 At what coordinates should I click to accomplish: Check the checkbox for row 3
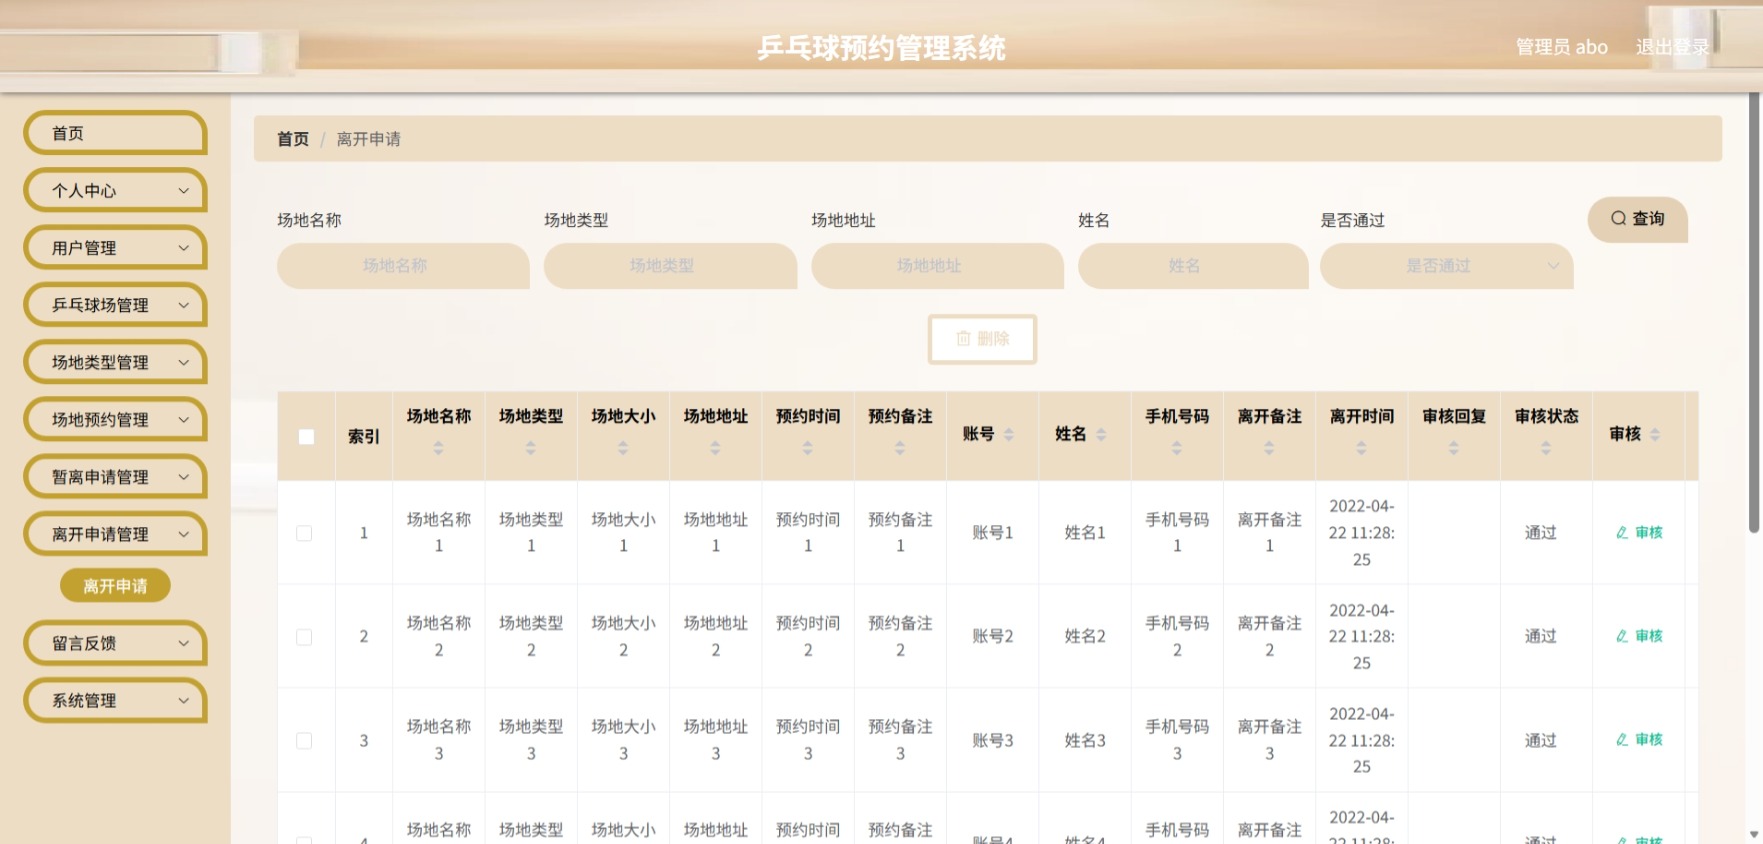[304, 741]
